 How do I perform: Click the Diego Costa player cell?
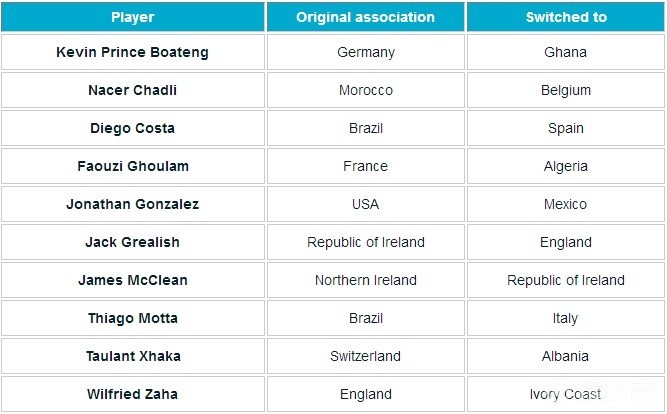[x=133, y=128]
